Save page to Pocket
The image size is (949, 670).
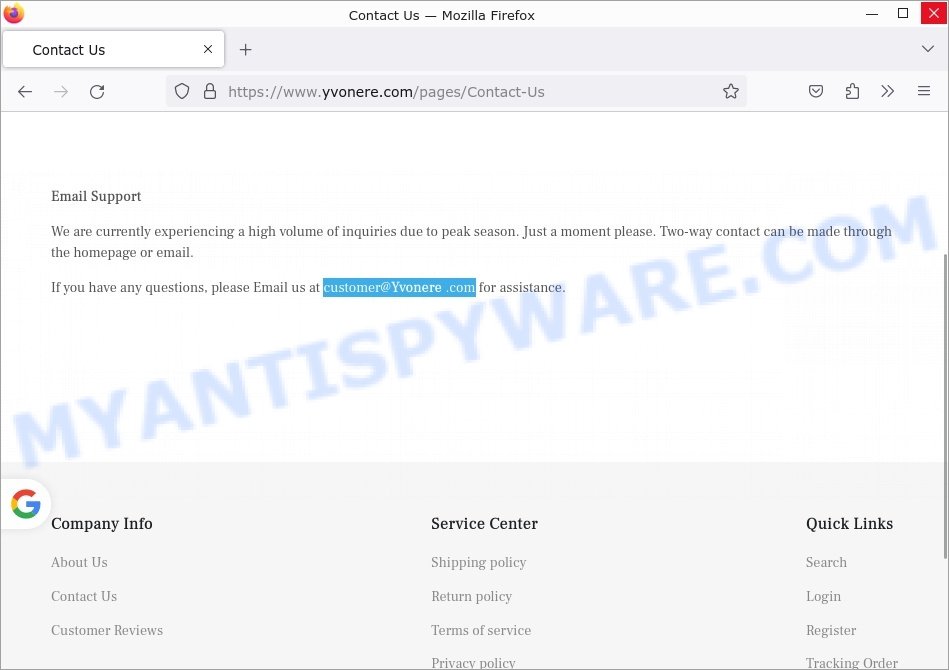coord(816,91)
